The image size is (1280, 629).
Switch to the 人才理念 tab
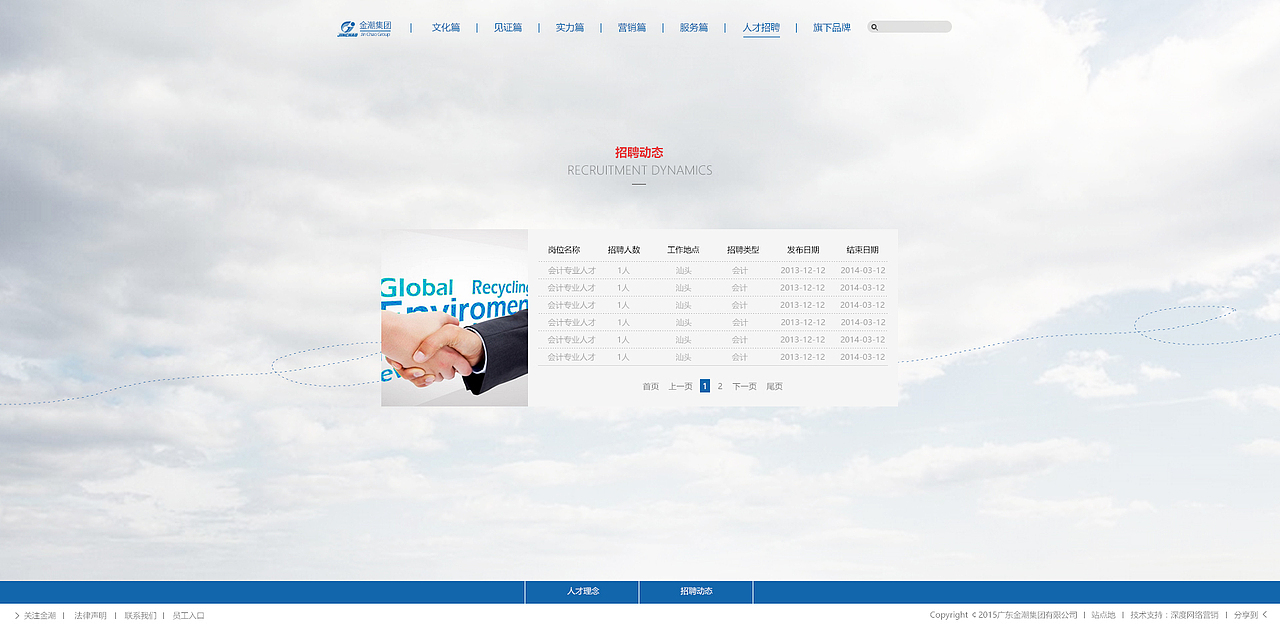(582, 592)
